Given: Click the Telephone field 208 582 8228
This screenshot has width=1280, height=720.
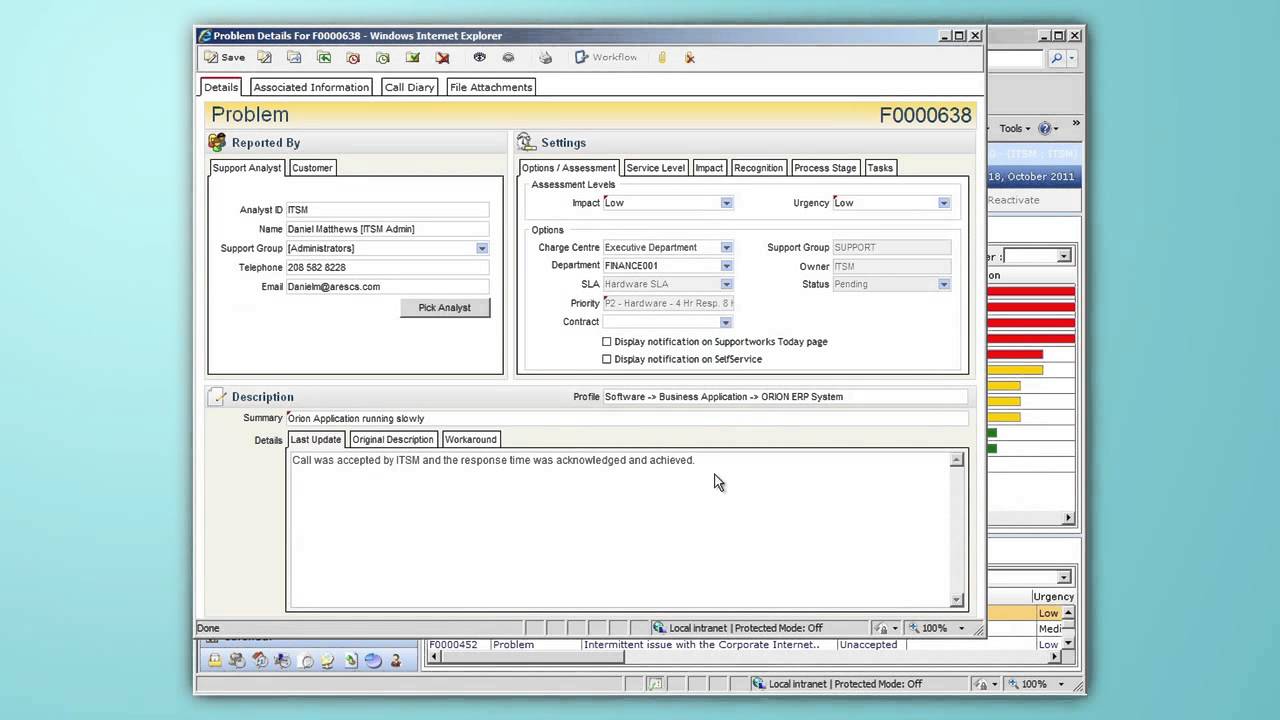Looking at the screenshot, I should pos(388,267).
